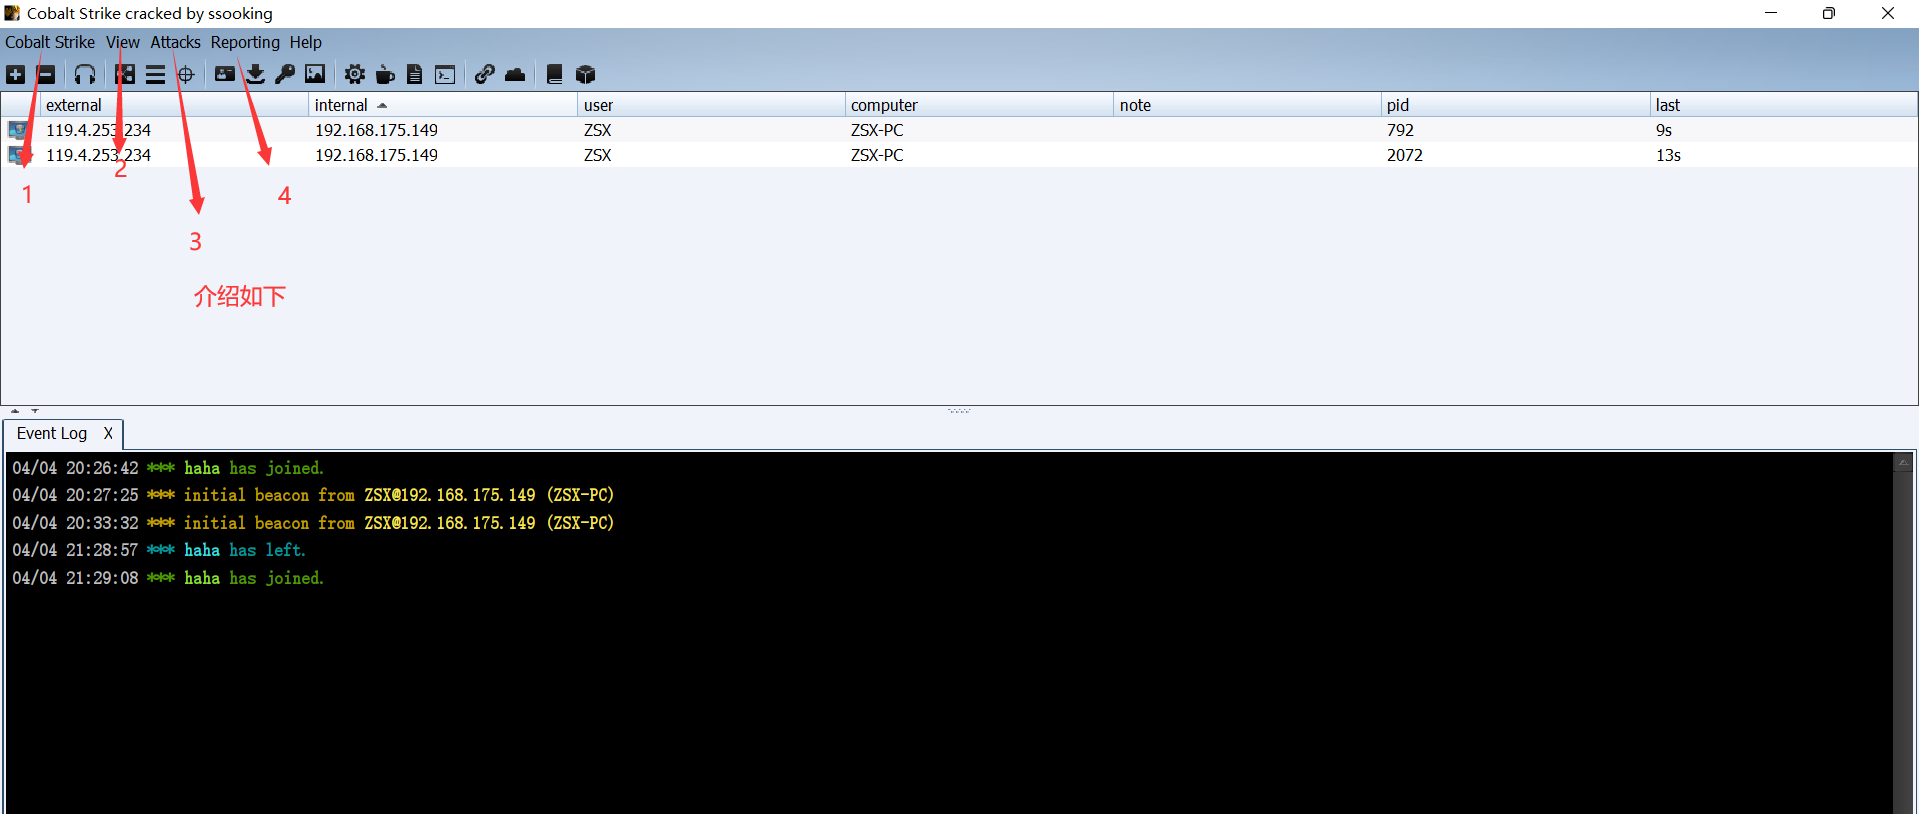Open the View menu
Viewport: 1920px width, 814px height.
[x=123, y=42]
